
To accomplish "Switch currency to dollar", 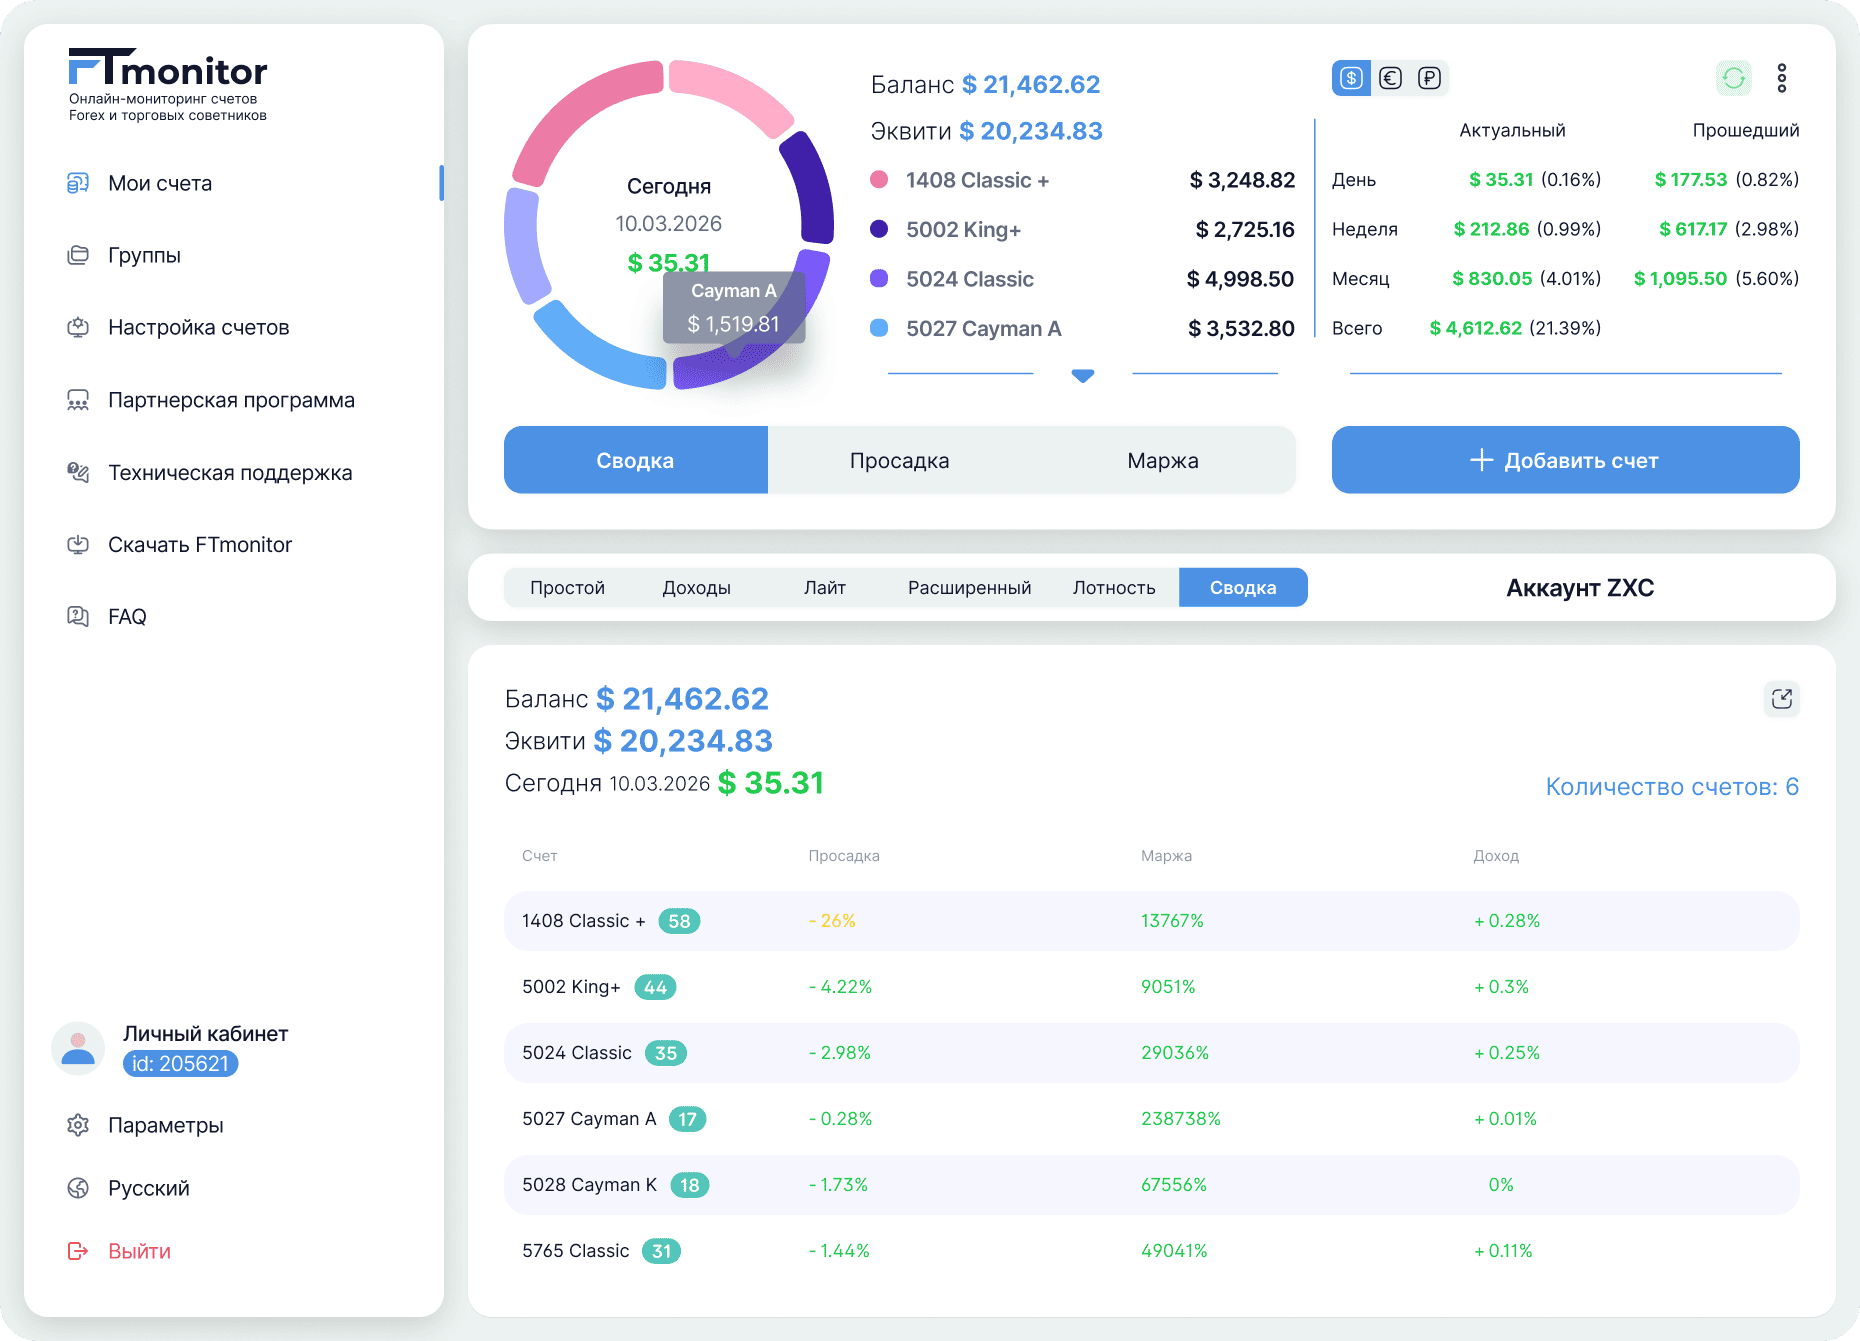I will pyautogui.click(x=1351, y=78).
